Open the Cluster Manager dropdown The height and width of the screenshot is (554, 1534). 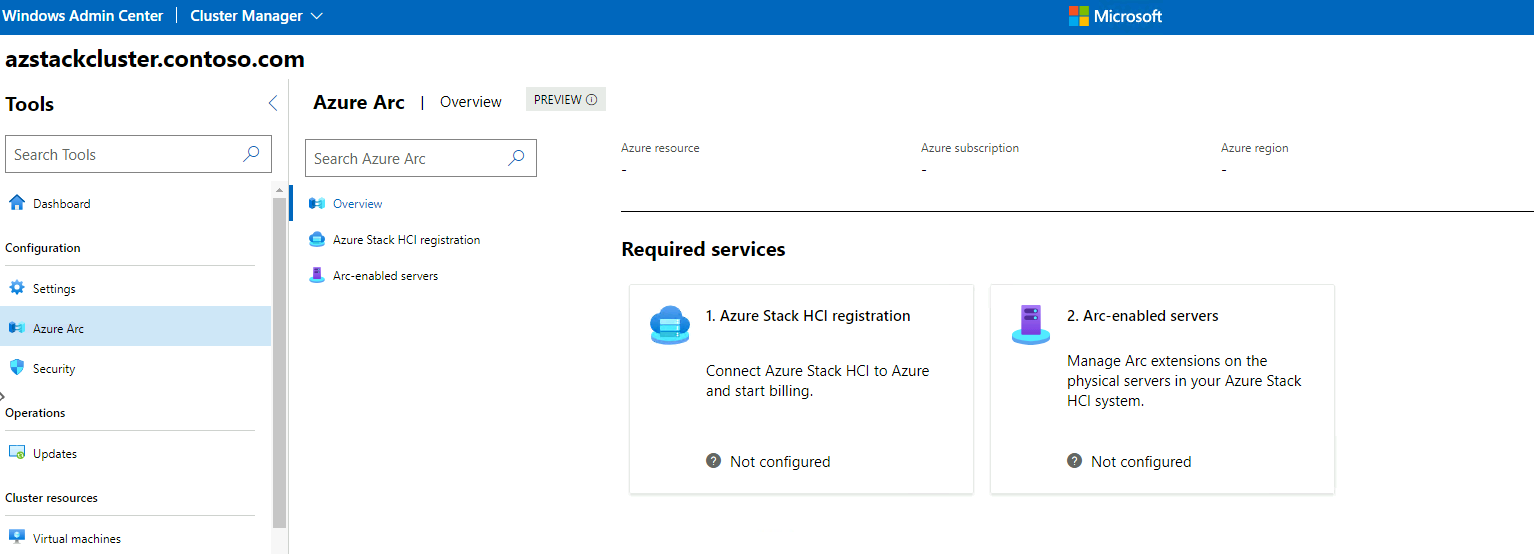(x=257, y=16)
